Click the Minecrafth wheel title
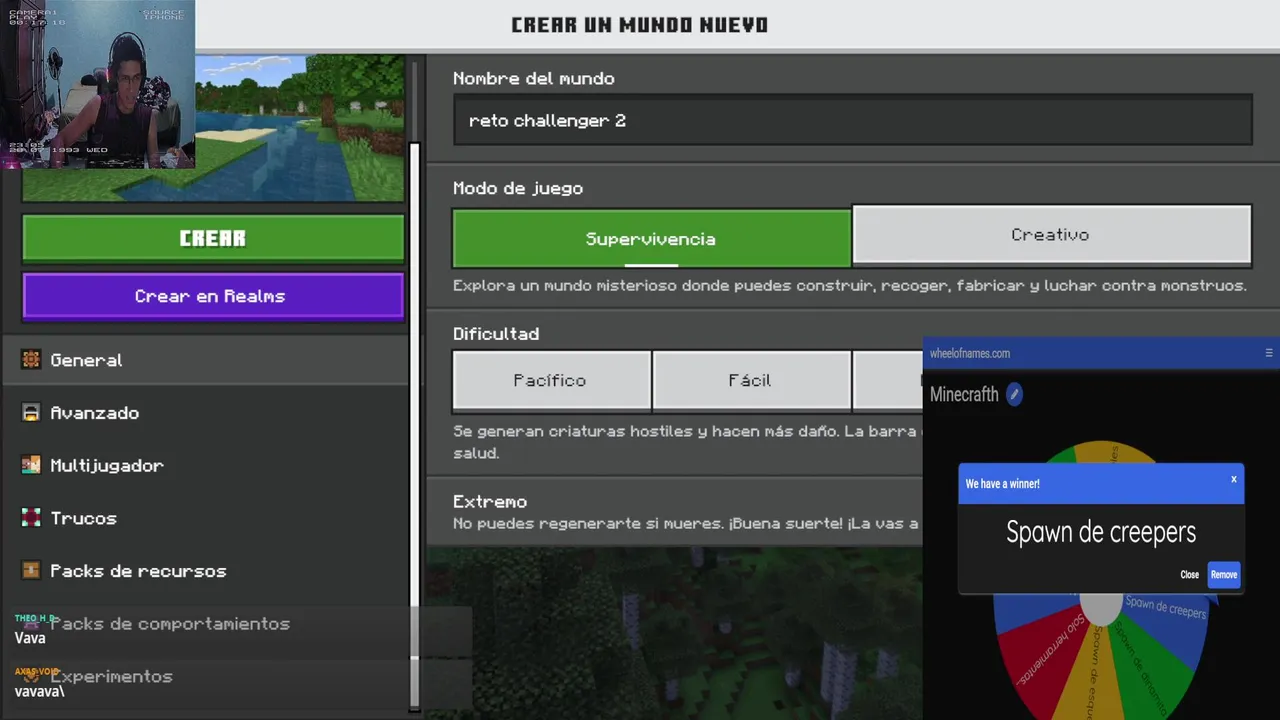Image resolution: width=1280 pixels, height=720 pixels. pyautogui.click(x=964, y=394)
